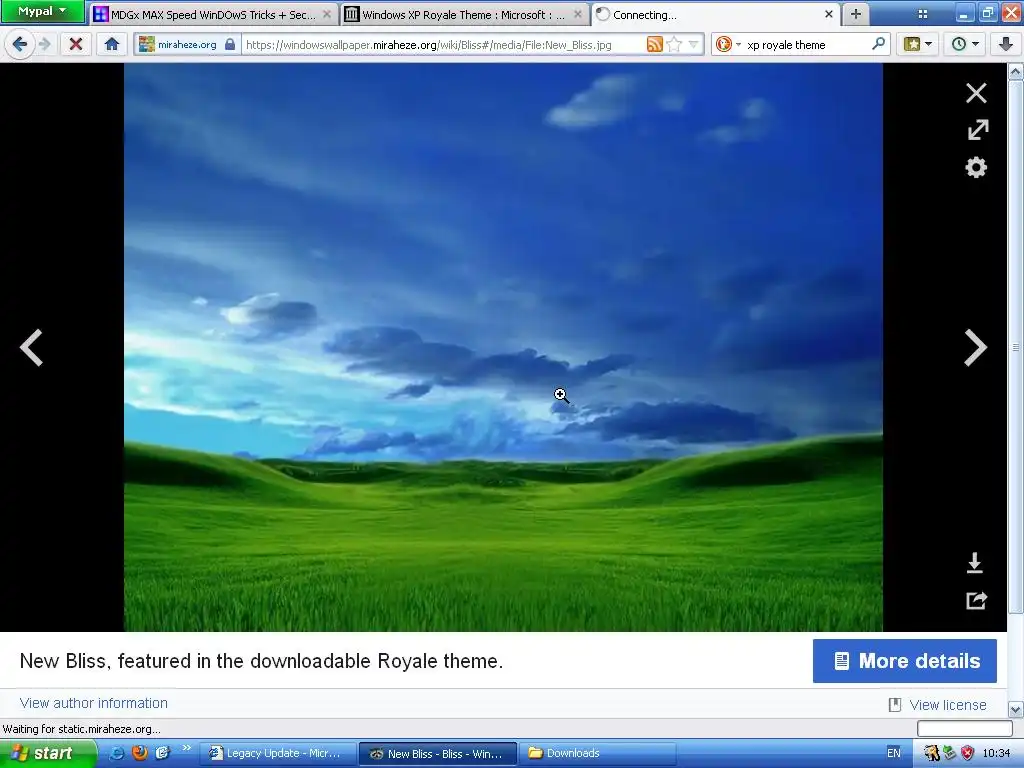Open the downloads arrow button
1024x768 pixels.
coord(1005,44)
